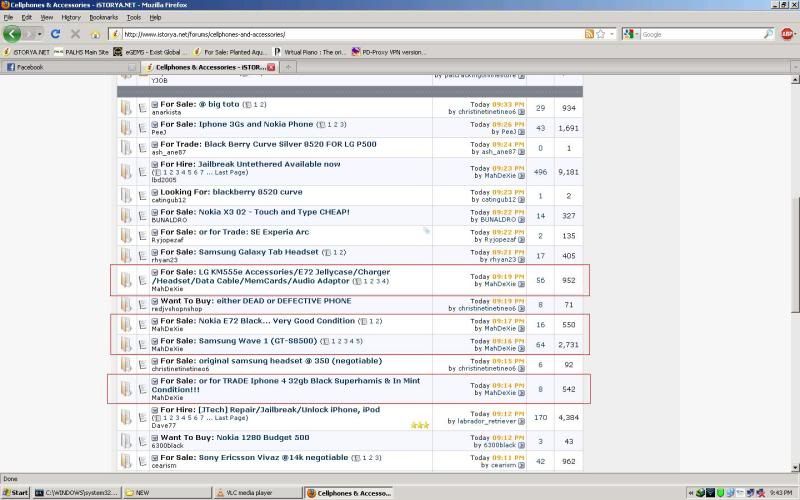Go to the home page via house icon

(95, 34)
